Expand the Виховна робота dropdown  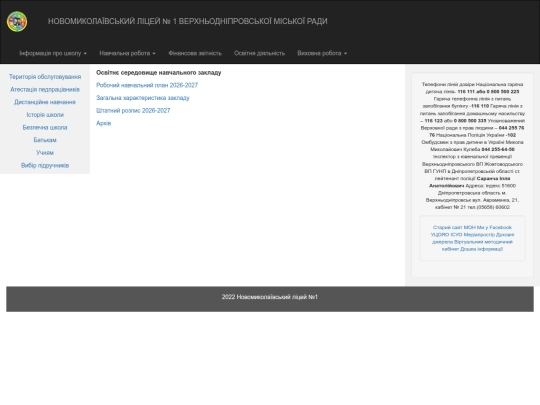tap(322, 53)
